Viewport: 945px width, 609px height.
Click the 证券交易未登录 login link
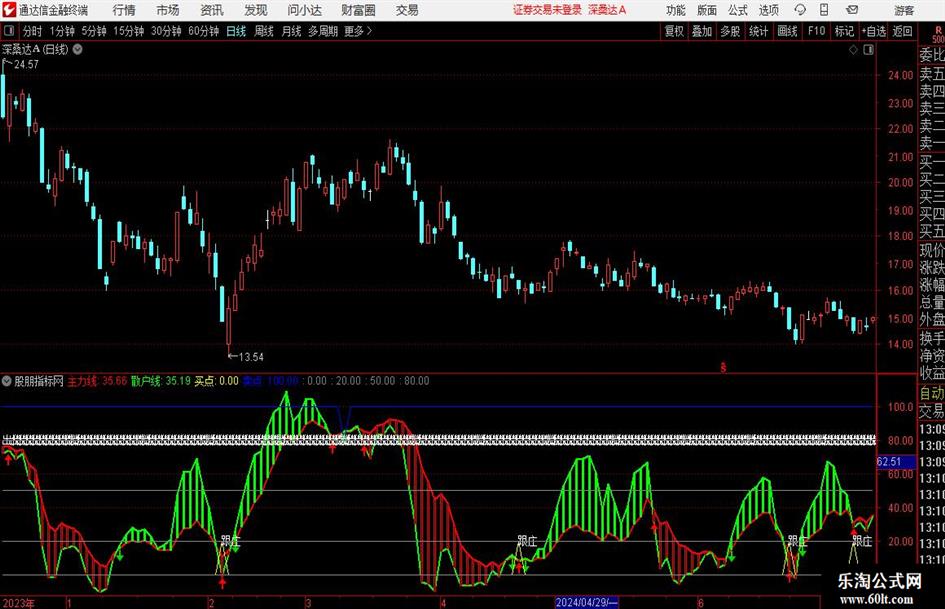pyautogui.click(x=545, y=10)
